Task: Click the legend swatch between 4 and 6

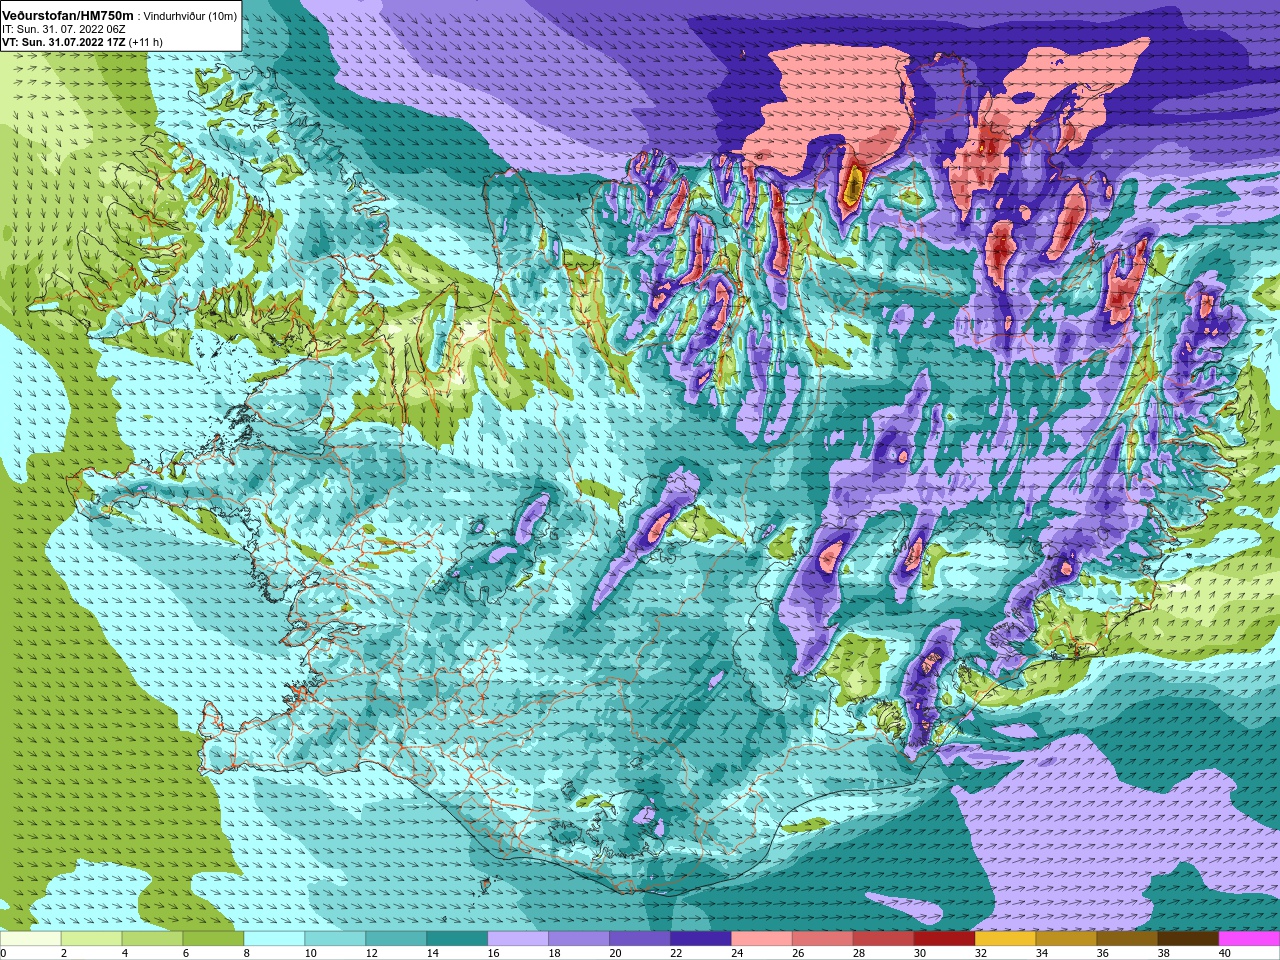Action: click(x=153, y=939)
